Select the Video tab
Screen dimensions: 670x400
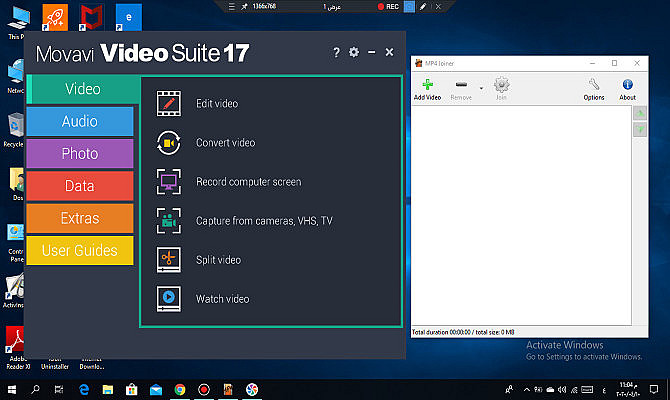tap(83, 89)
